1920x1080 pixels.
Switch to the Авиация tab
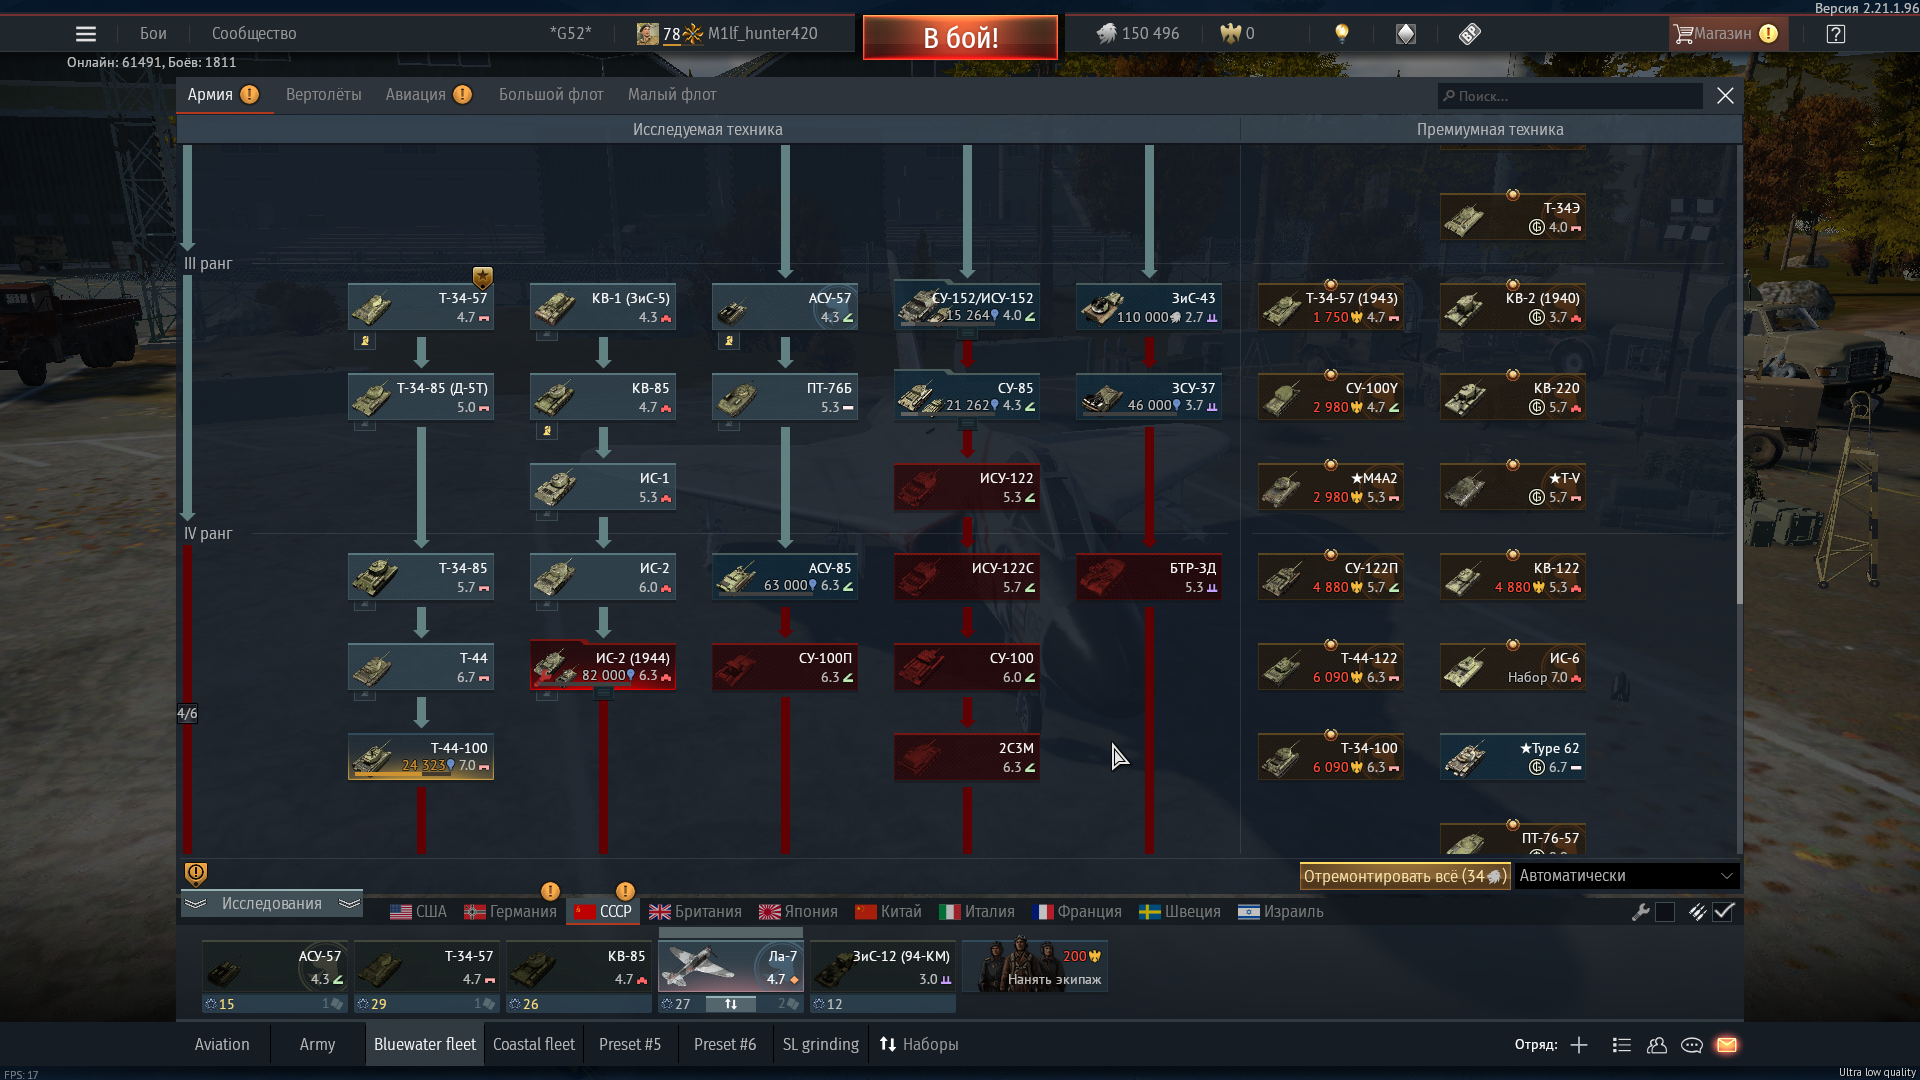[x=428, y=95]
